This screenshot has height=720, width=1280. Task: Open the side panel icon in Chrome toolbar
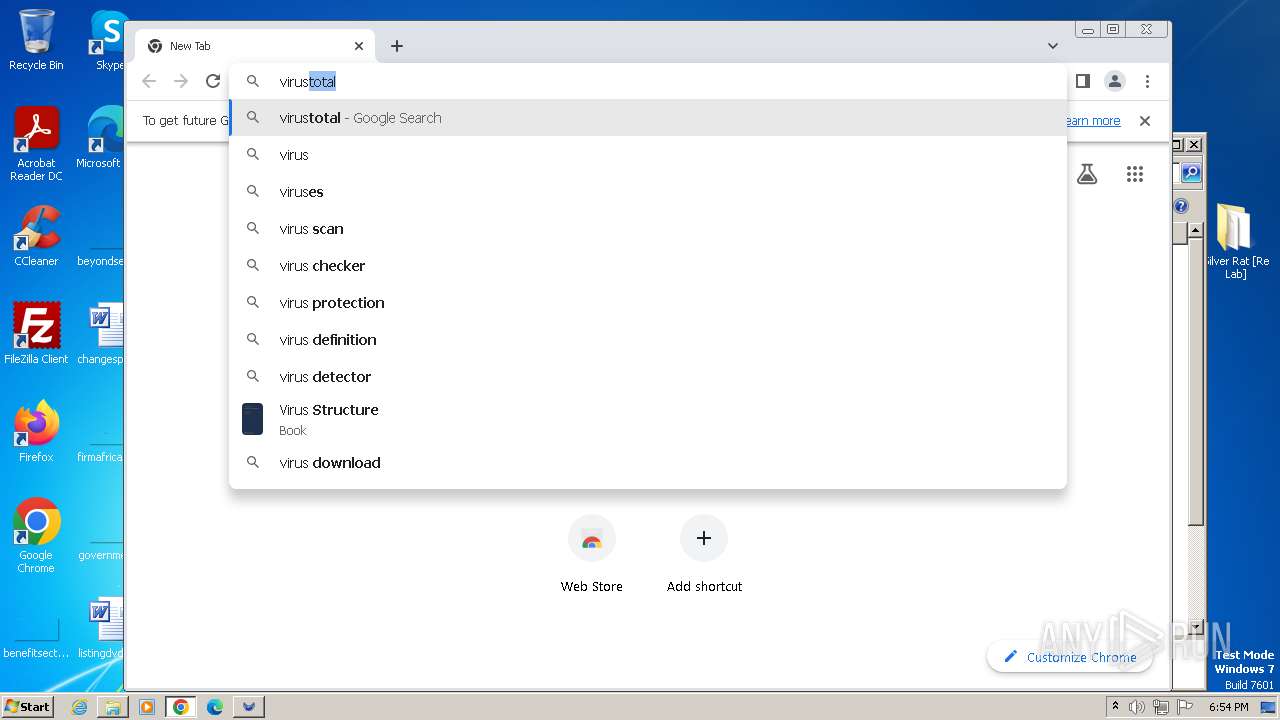1082,81
